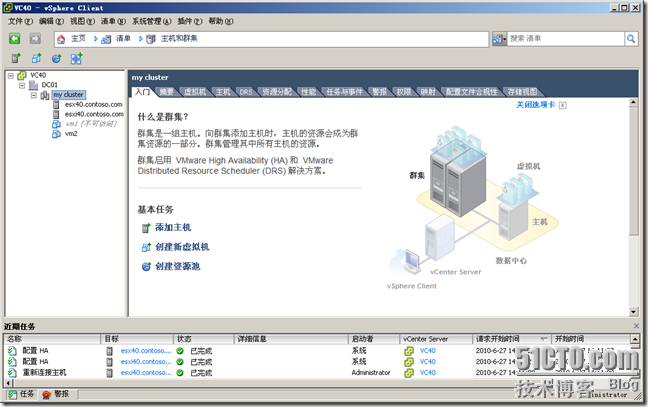Click the 添加主机 (Add host) link
Viewport: 648px width, 407px height.
click(173, 227)
